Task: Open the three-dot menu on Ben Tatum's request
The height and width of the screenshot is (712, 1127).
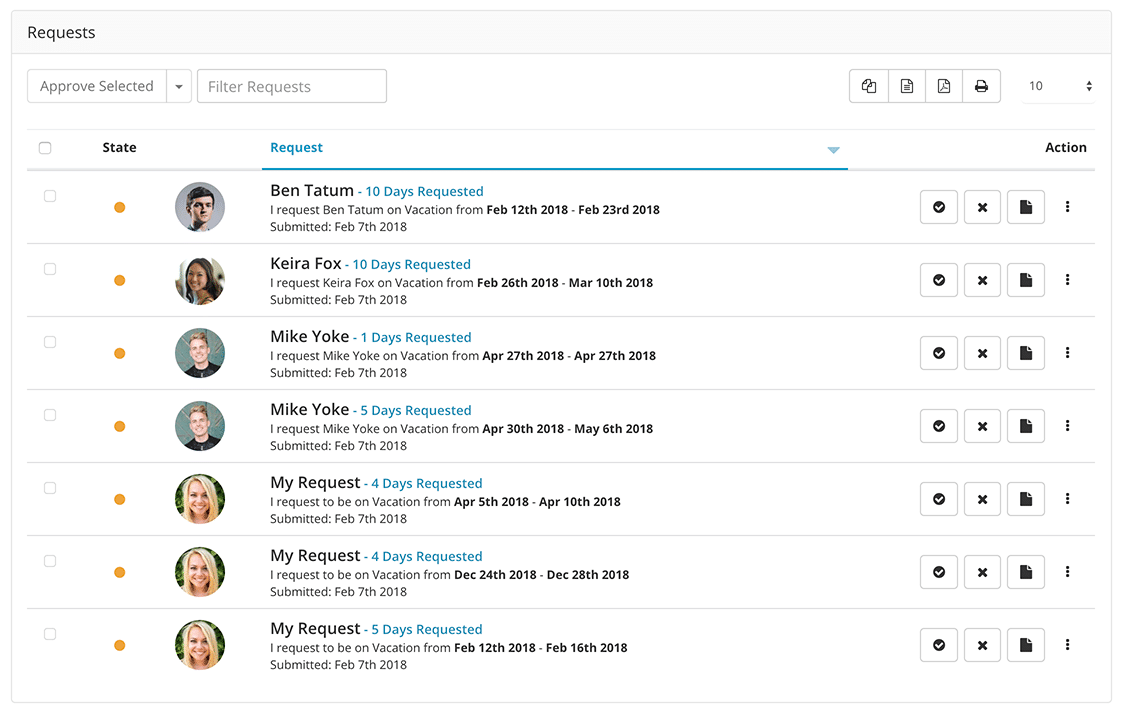Action: 1067,207
